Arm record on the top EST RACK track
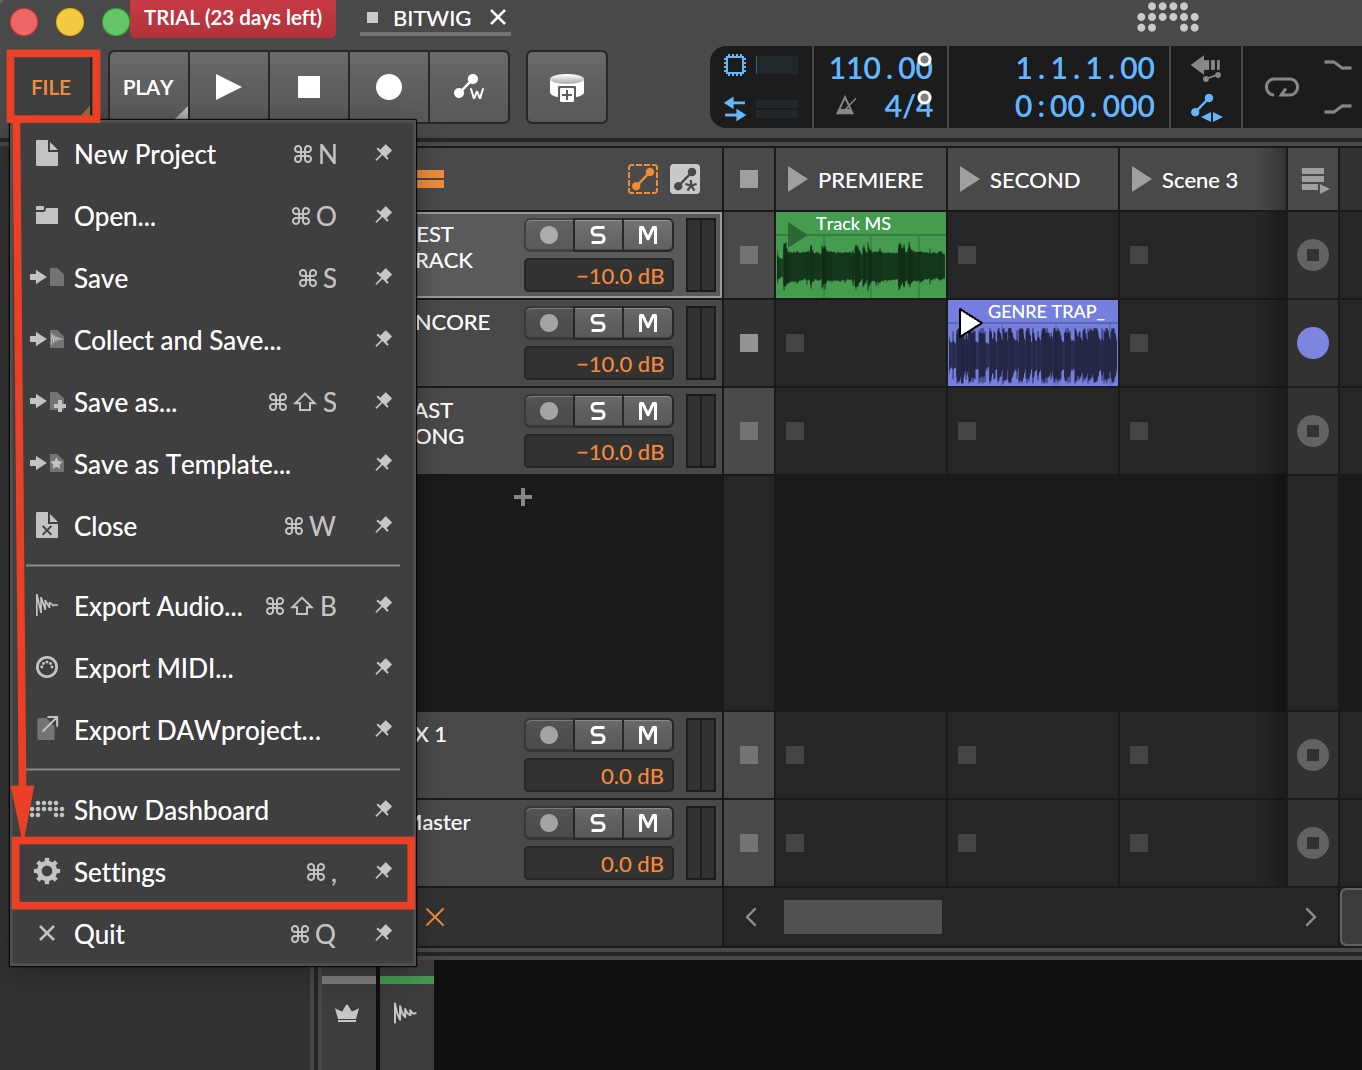Screen dimensions: 1362x1070 549,235
